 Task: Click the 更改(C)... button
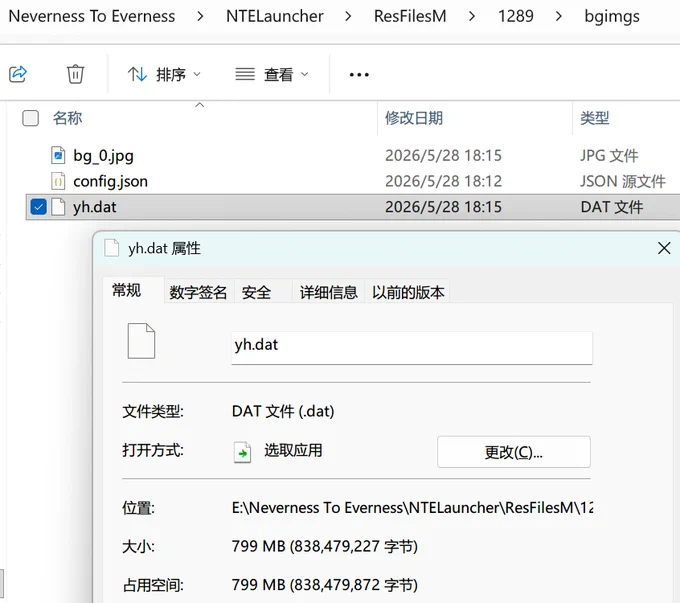point(513,452)
